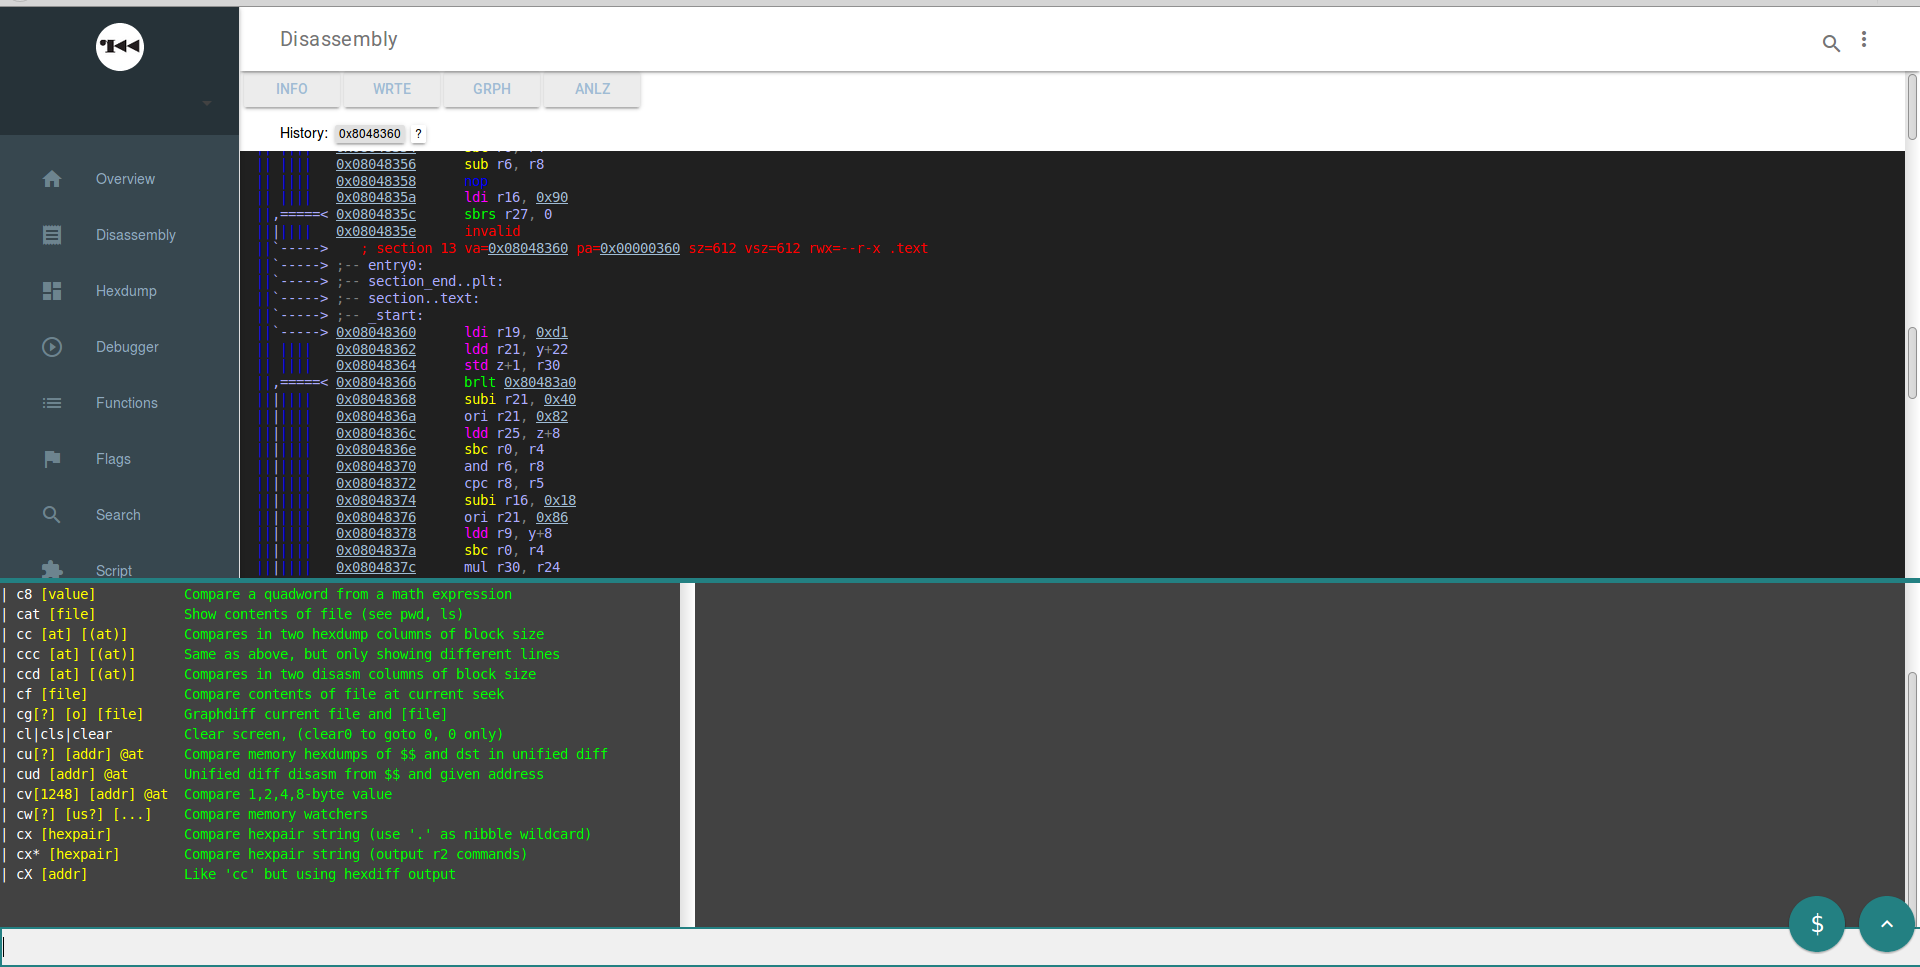Open the three-dot overflow menu
Image resolution: width=1920 pixels, height=967 pixels.
tap(1865, 39)
